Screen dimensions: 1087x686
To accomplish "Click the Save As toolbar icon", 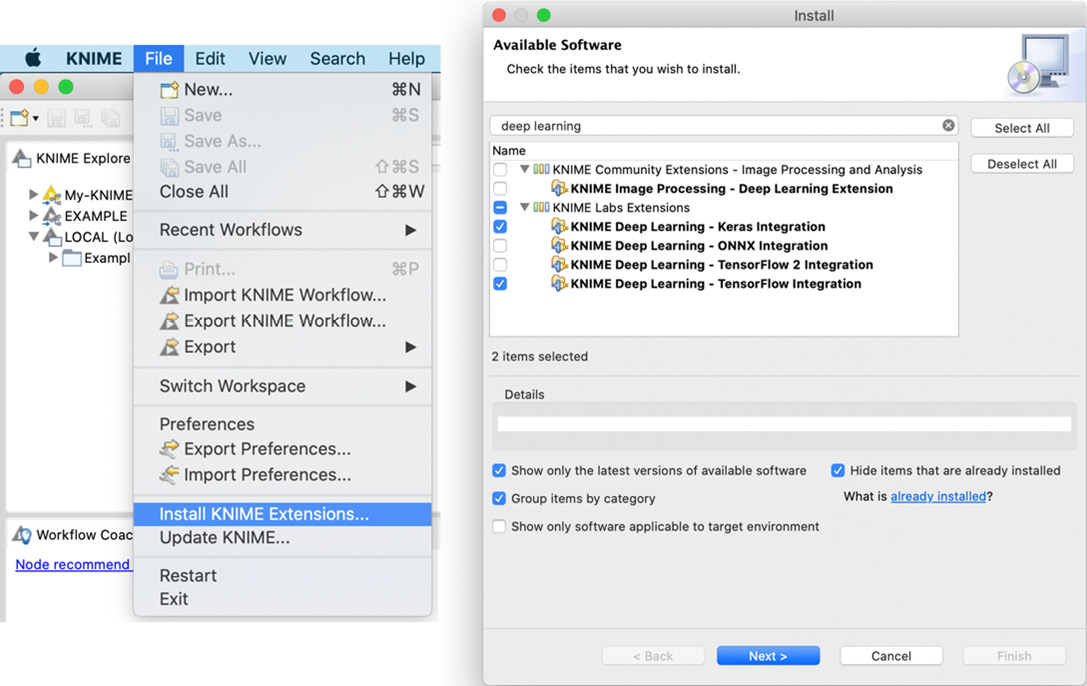I will click(x=82, y=118).
